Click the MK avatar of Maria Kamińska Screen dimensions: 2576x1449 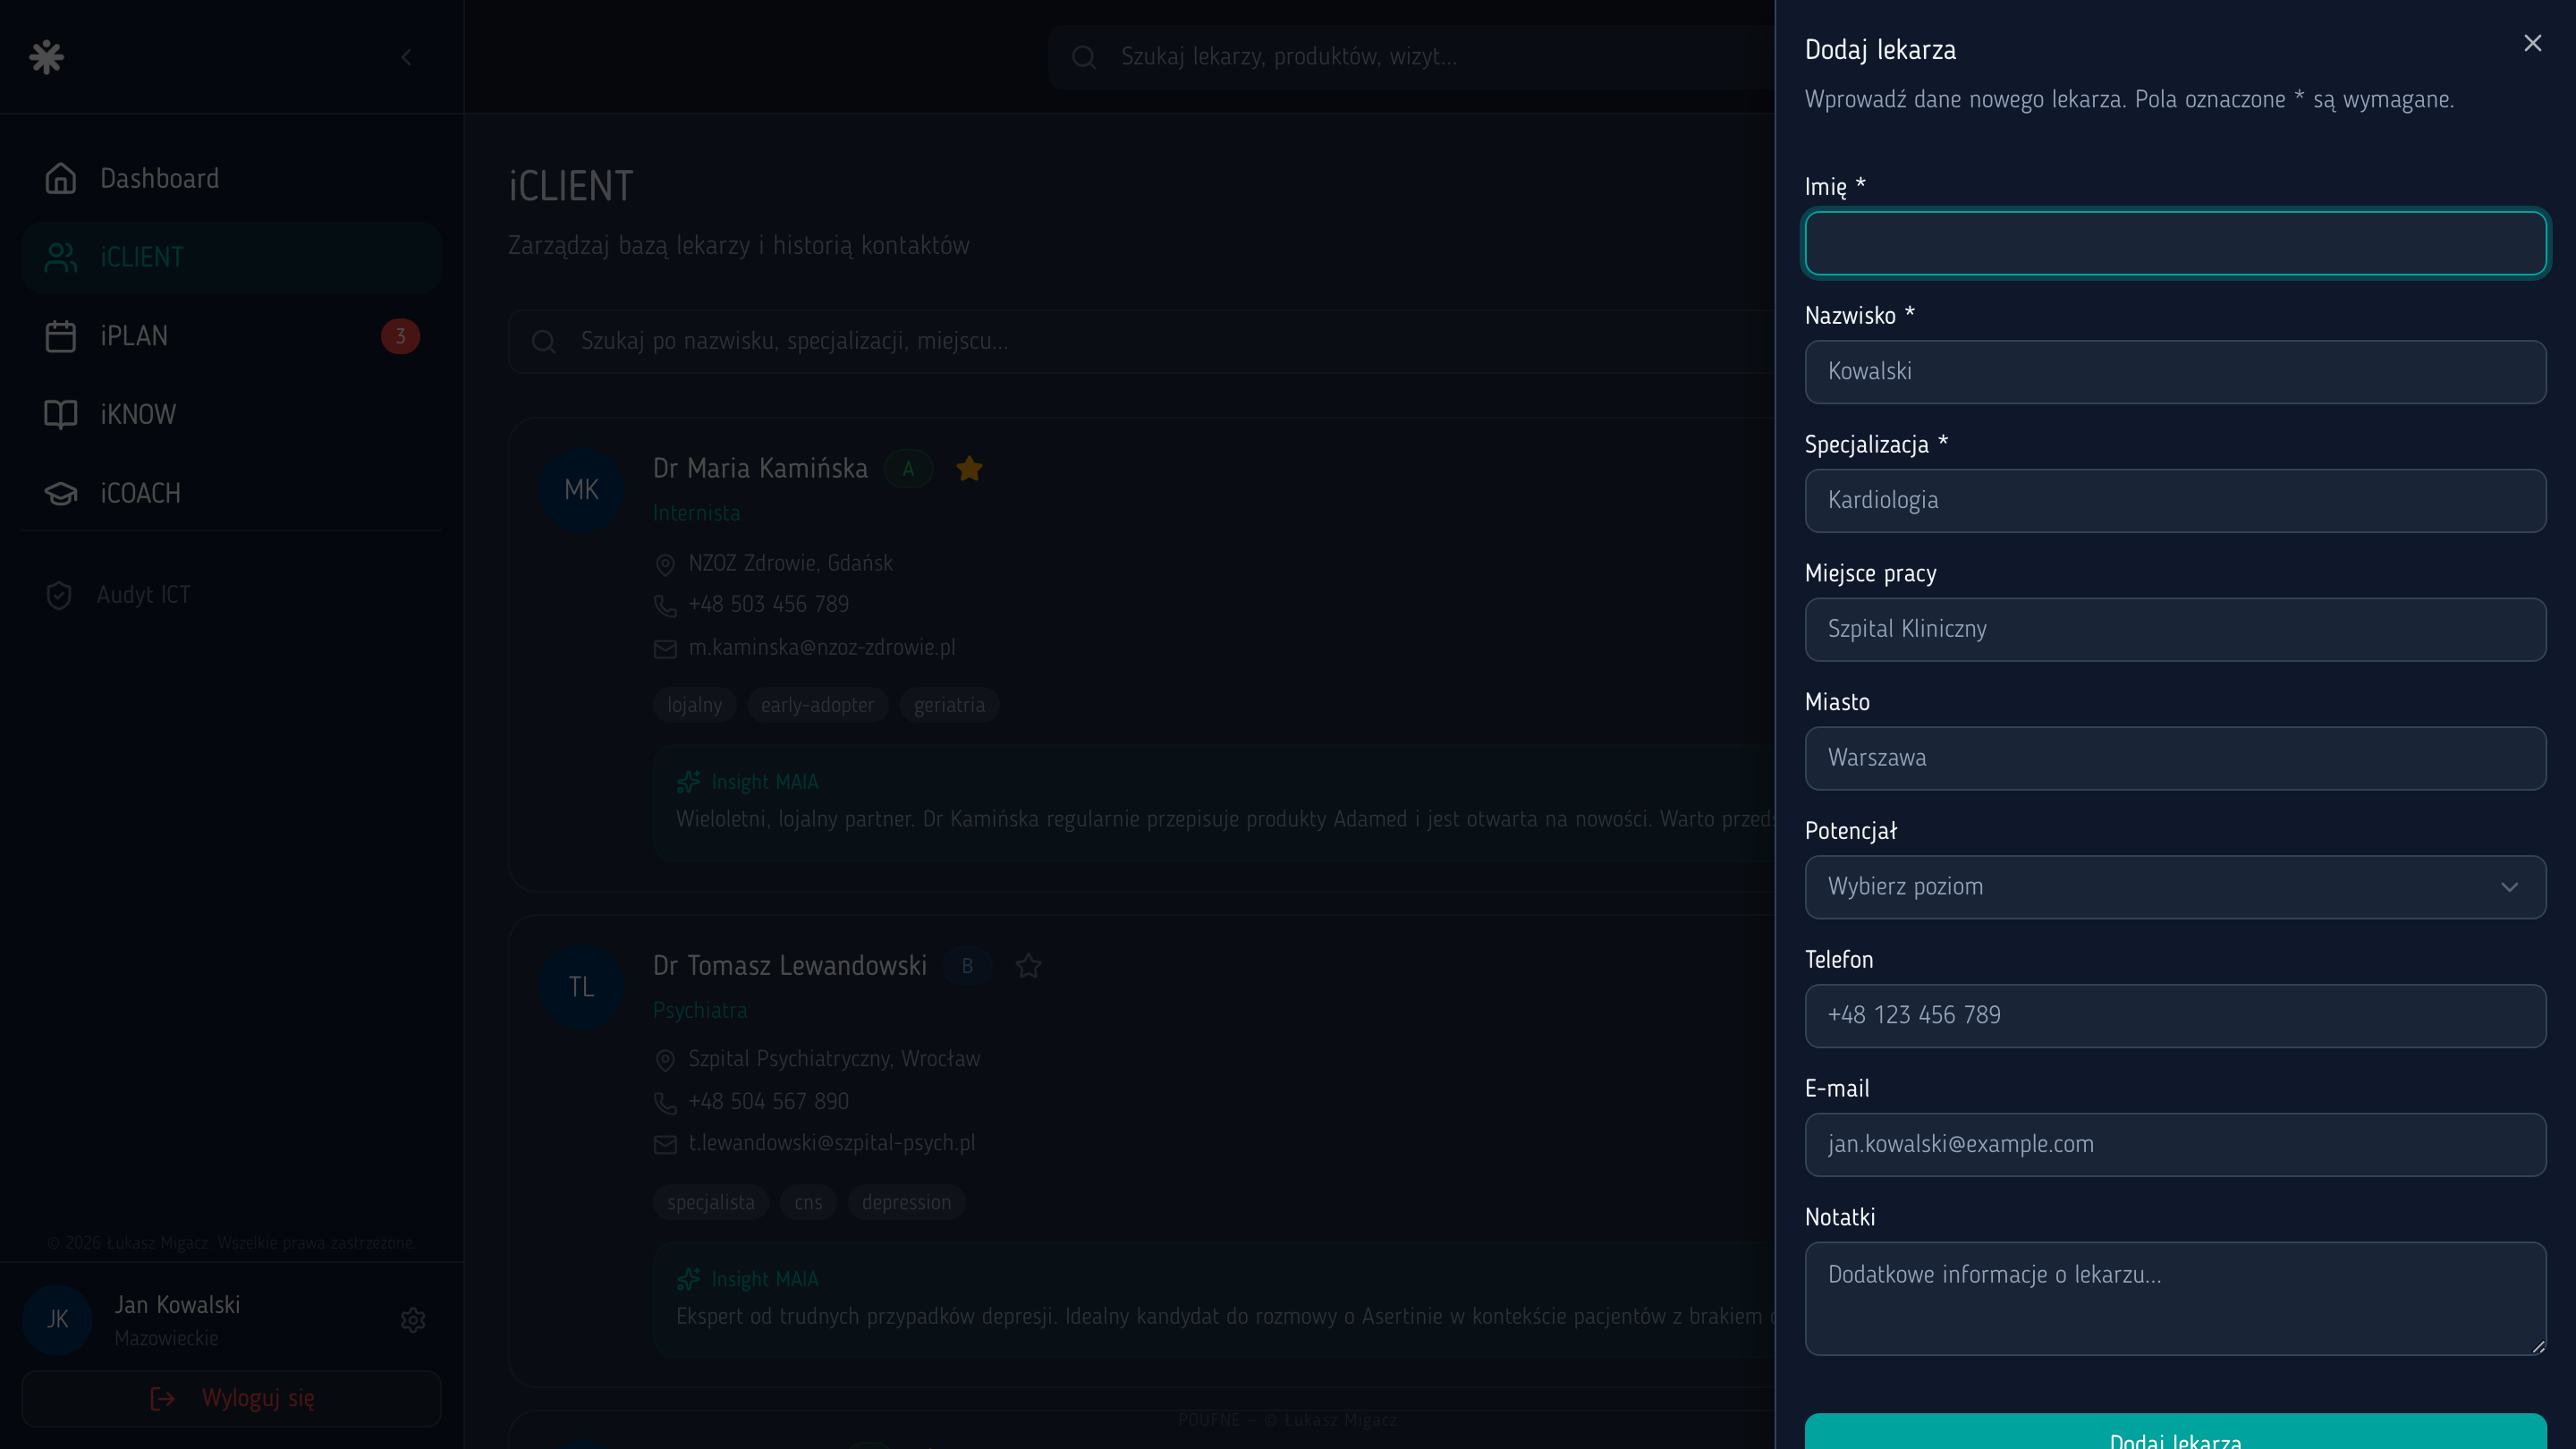(x=581, y=490)
